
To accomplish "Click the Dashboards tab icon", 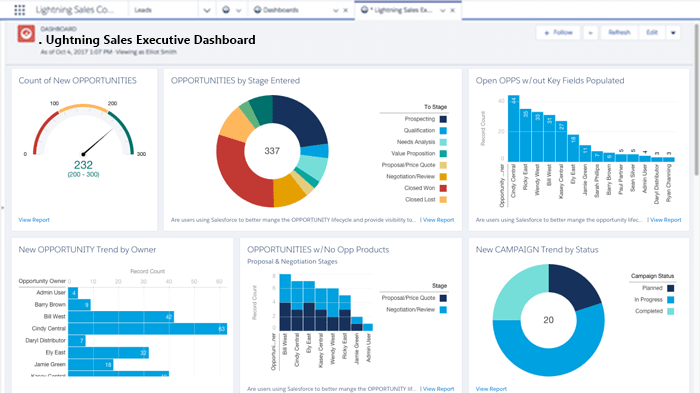I will (258, 9).
